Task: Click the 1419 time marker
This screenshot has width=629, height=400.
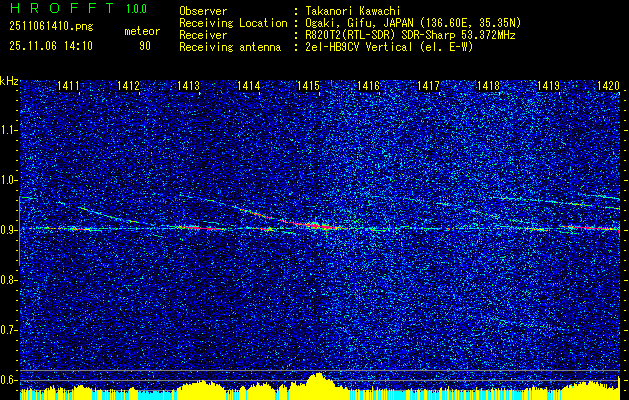Action: point(548,85)
